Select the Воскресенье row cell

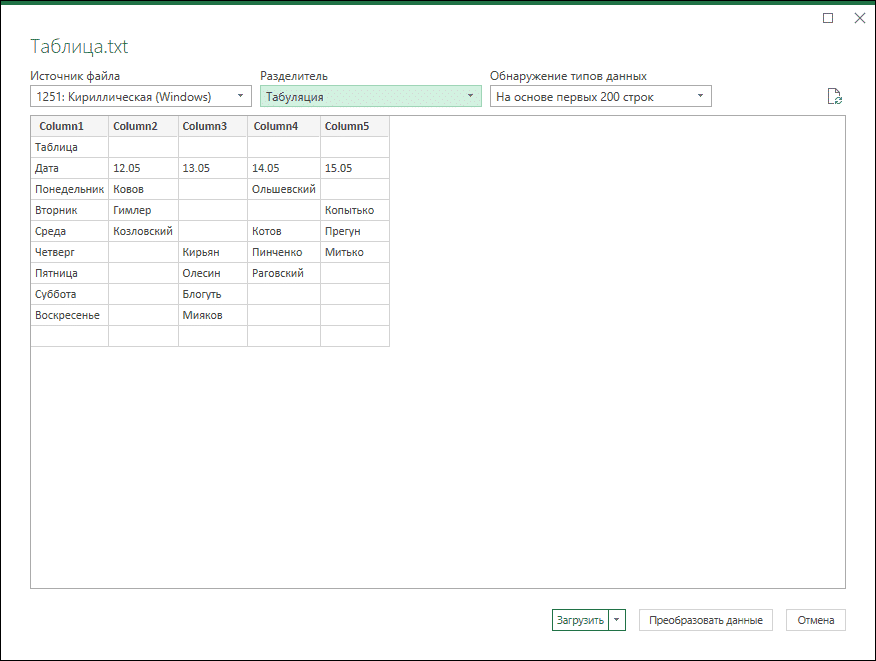coord(68,315)
